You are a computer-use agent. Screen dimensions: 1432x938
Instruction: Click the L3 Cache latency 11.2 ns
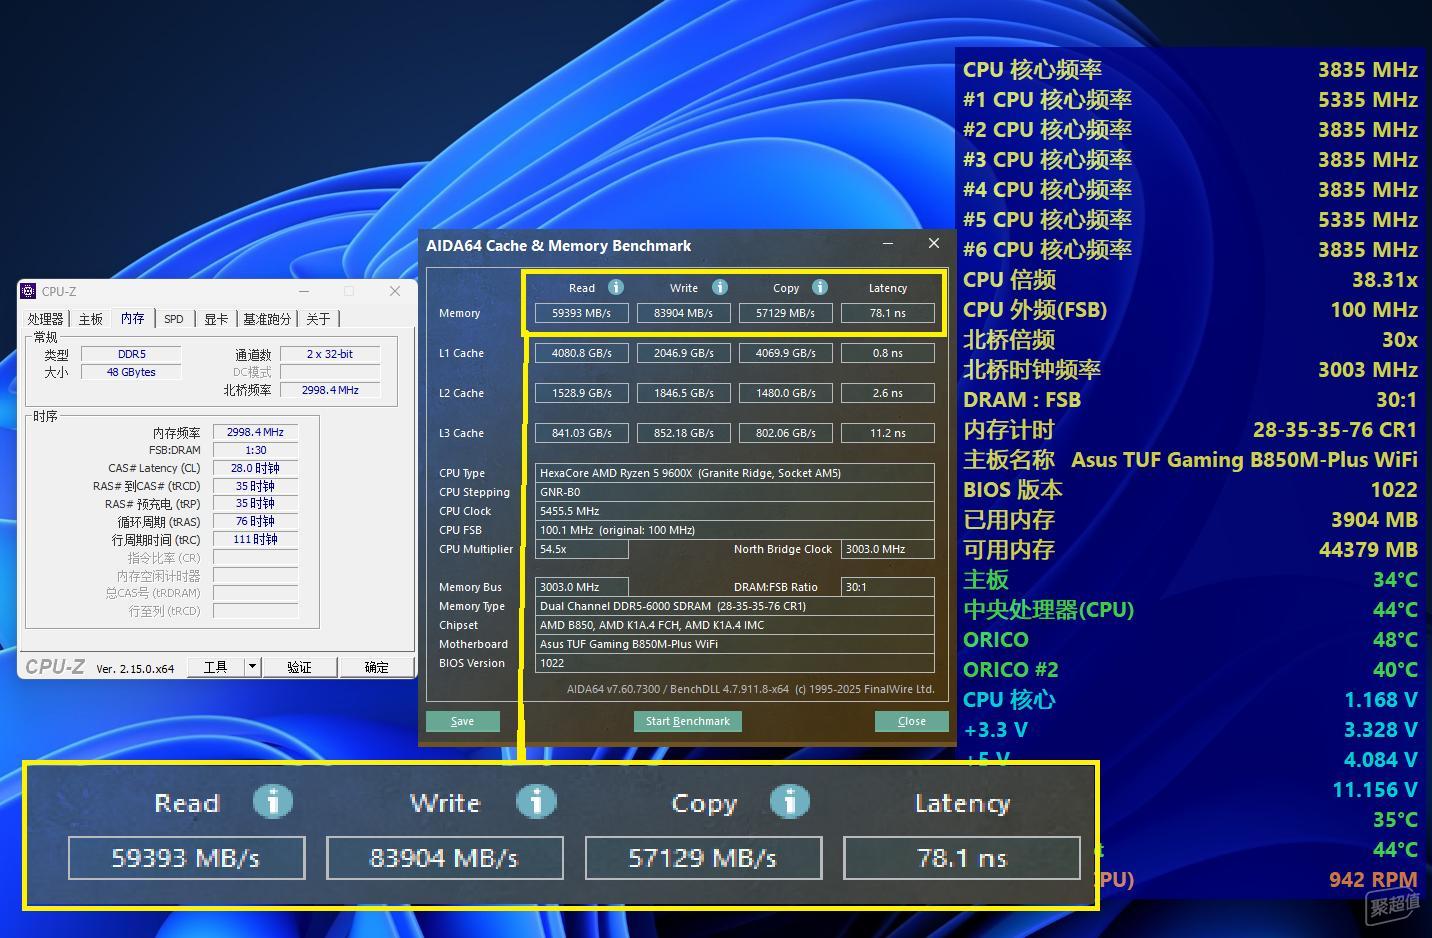(888, 433)
